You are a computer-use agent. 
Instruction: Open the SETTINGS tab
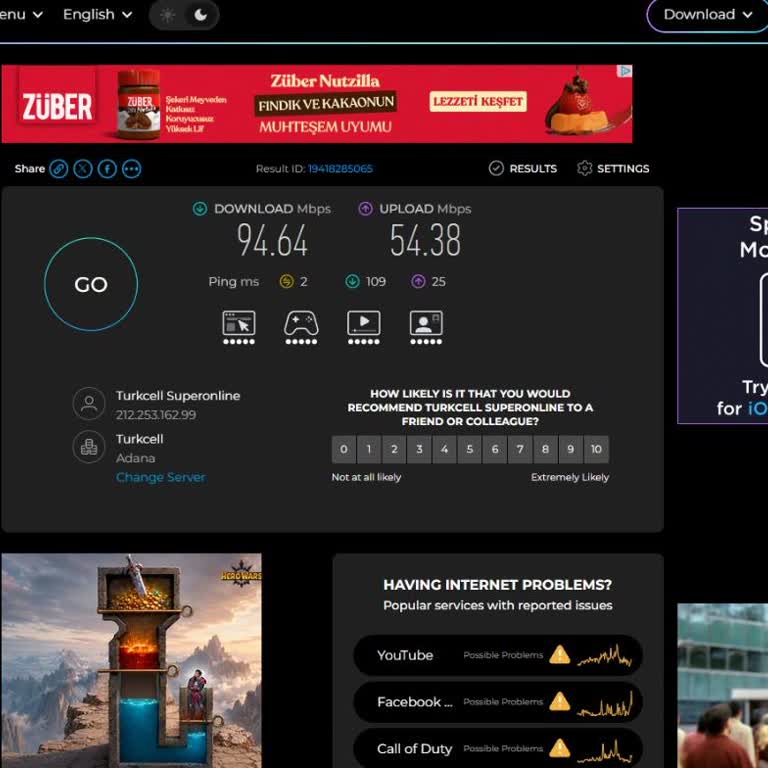[x=613, y=168]
